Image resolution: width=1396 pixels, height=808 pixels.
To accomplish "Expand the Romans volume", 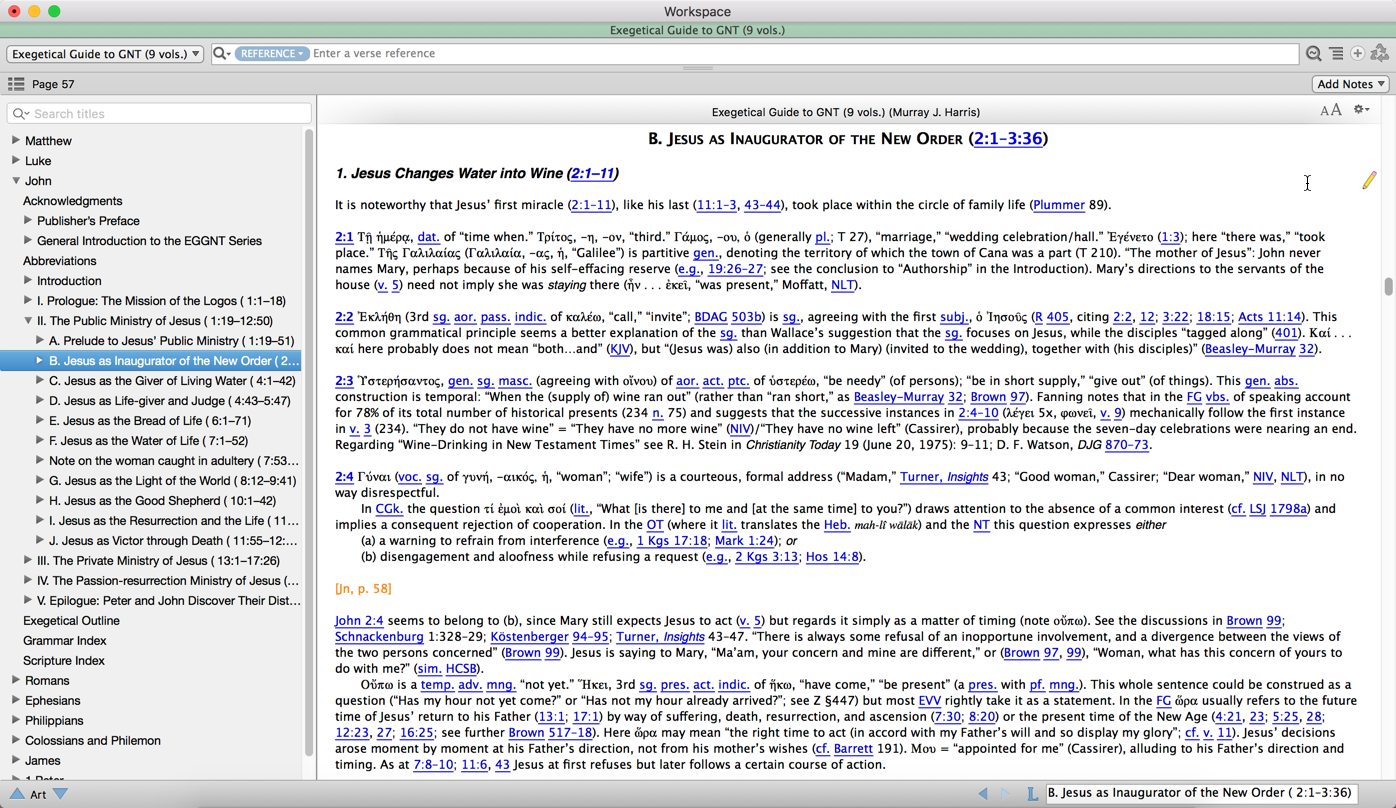I will tap(16, 680).
